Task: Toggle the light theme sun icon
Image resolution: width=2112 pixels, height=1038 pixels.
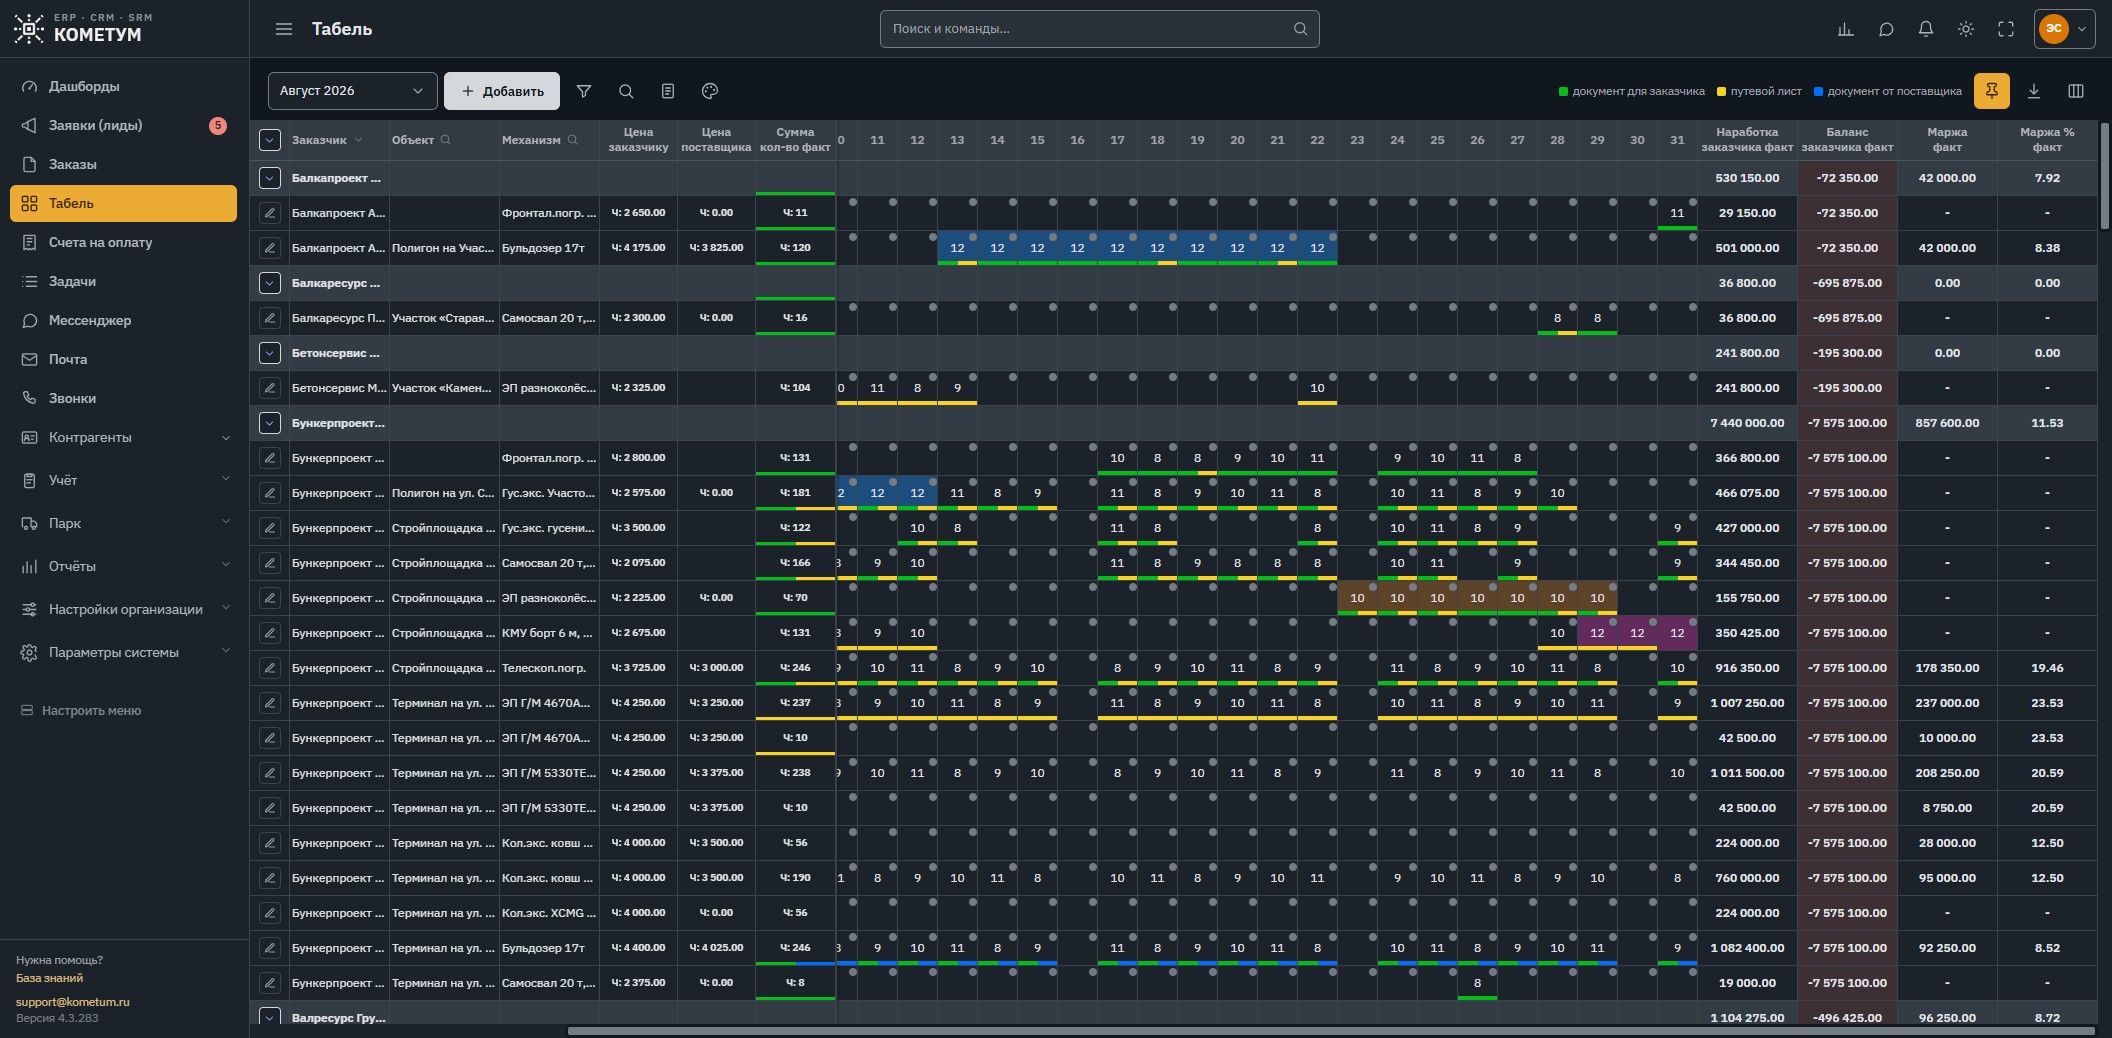Action: pyautogui.click(x=1965, y=29)
